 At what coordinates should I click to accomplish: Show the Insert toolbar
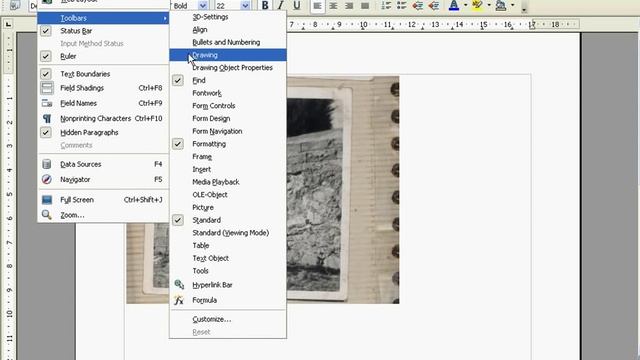click(x=228, y=169)
